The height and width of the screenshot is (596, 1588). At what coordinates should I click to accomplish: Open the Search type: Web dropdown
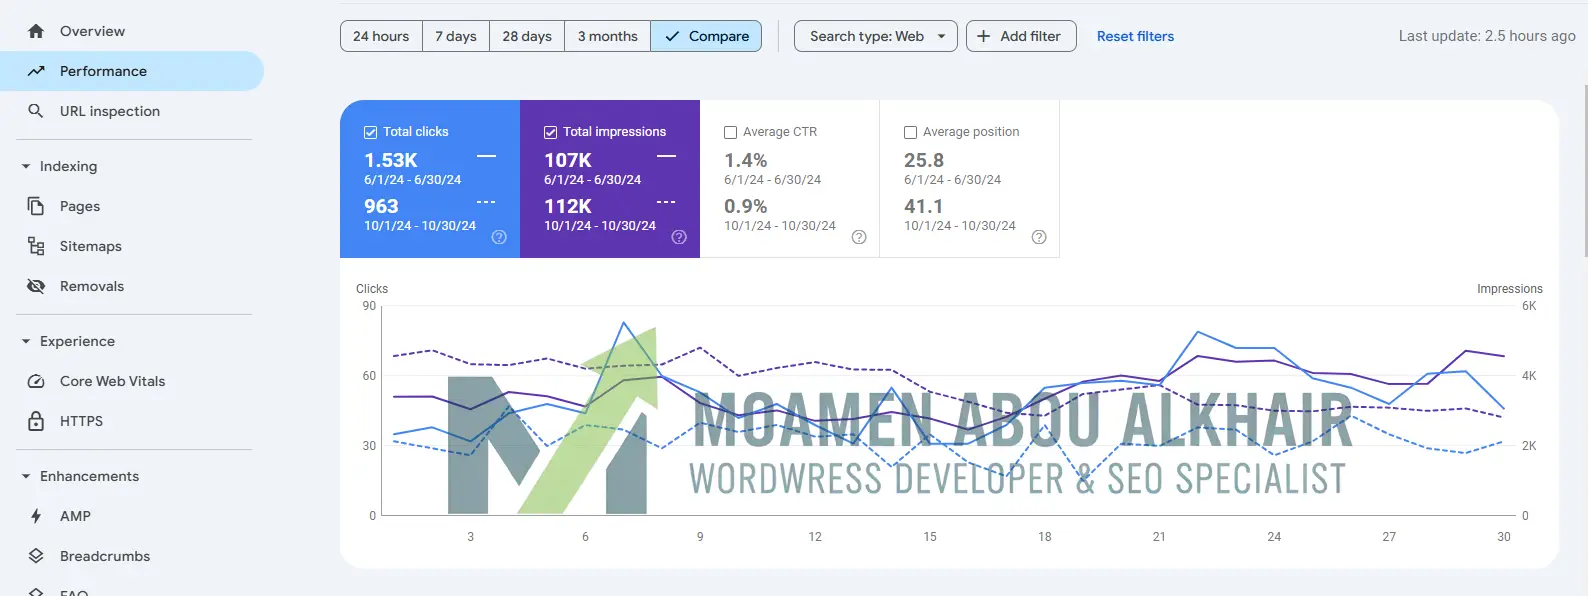pyautogui.click(x=875, y=36)
